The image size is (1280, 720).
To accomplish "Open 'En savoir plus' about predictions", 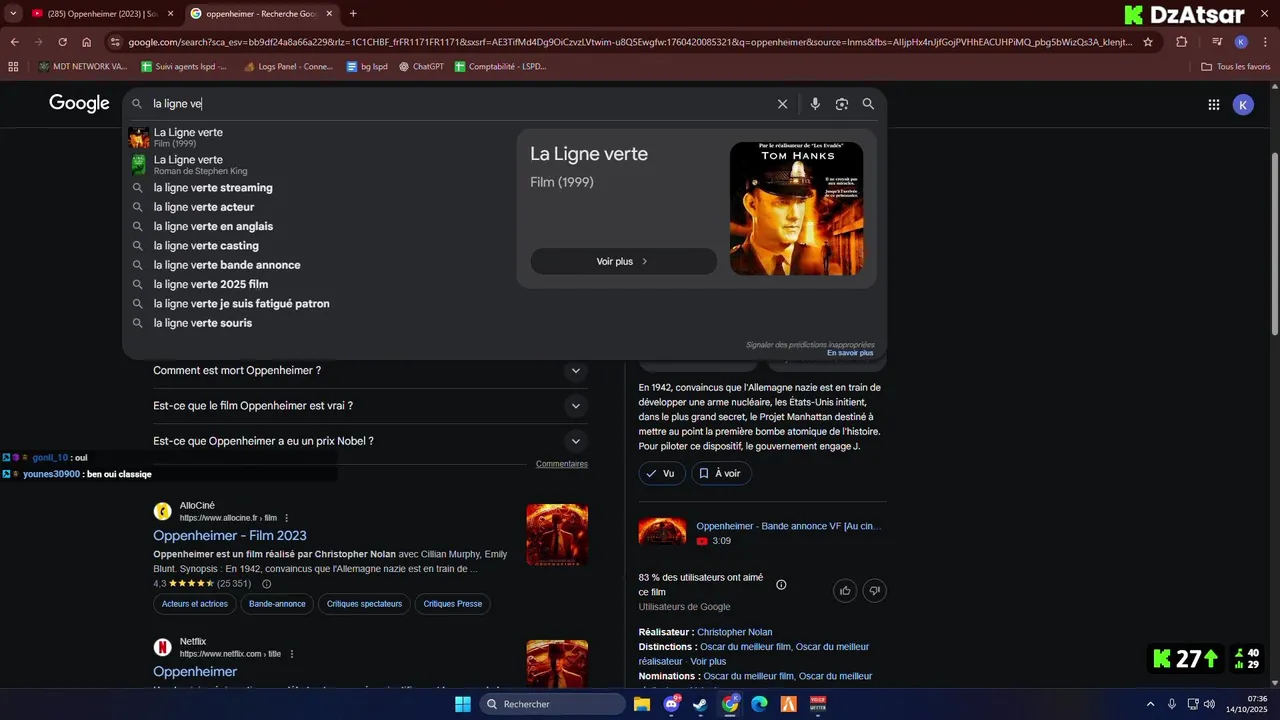I will (850, 353).
